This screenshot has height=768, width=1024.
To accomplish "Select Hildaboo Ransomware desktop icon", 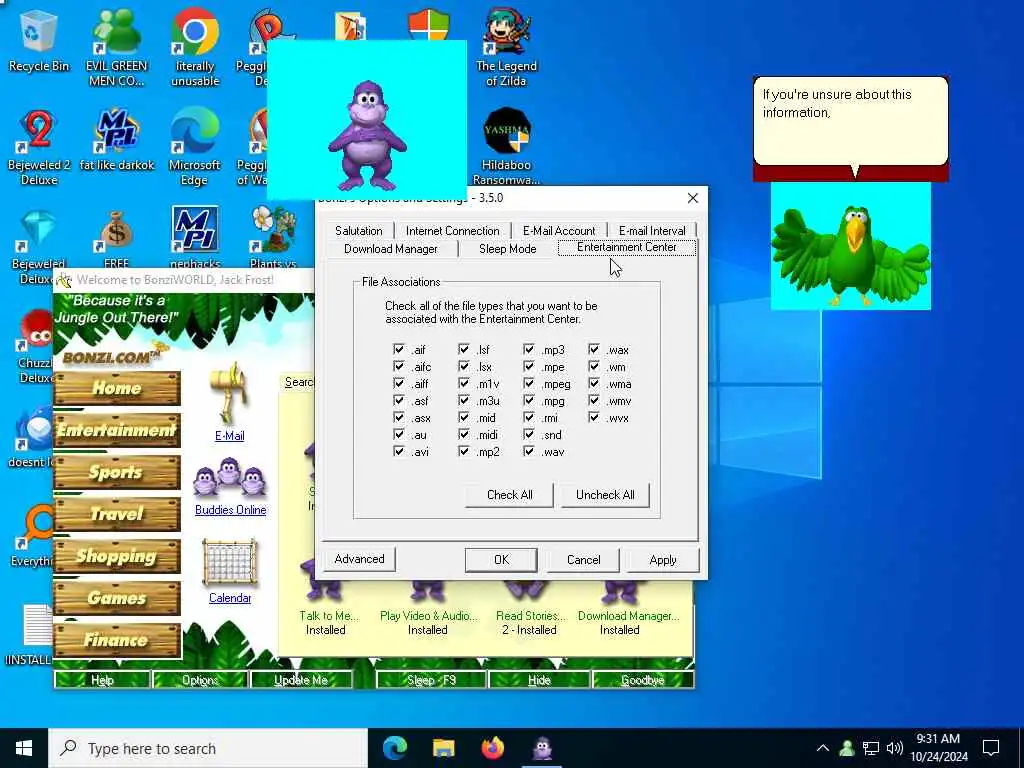I will pos(506,148).
